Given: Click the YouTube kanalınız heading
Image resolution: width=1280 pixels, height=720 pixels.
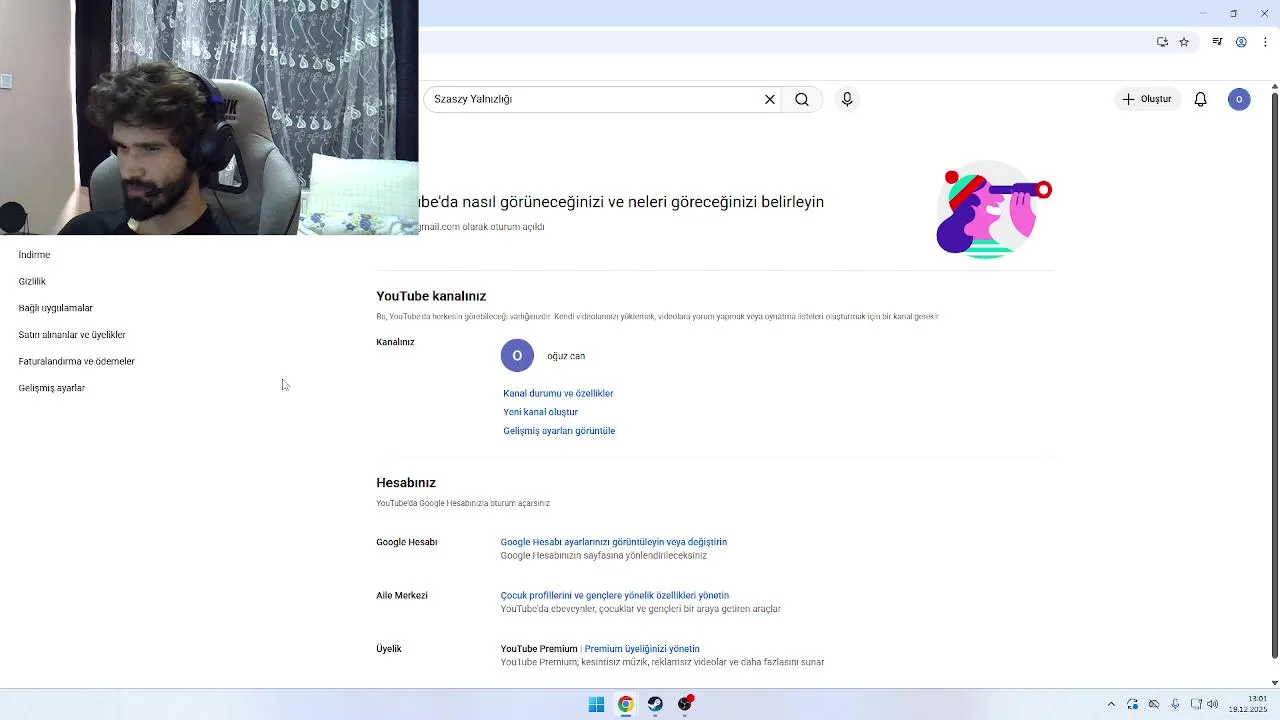Looking at the screenshot, I should pos(431,296).
